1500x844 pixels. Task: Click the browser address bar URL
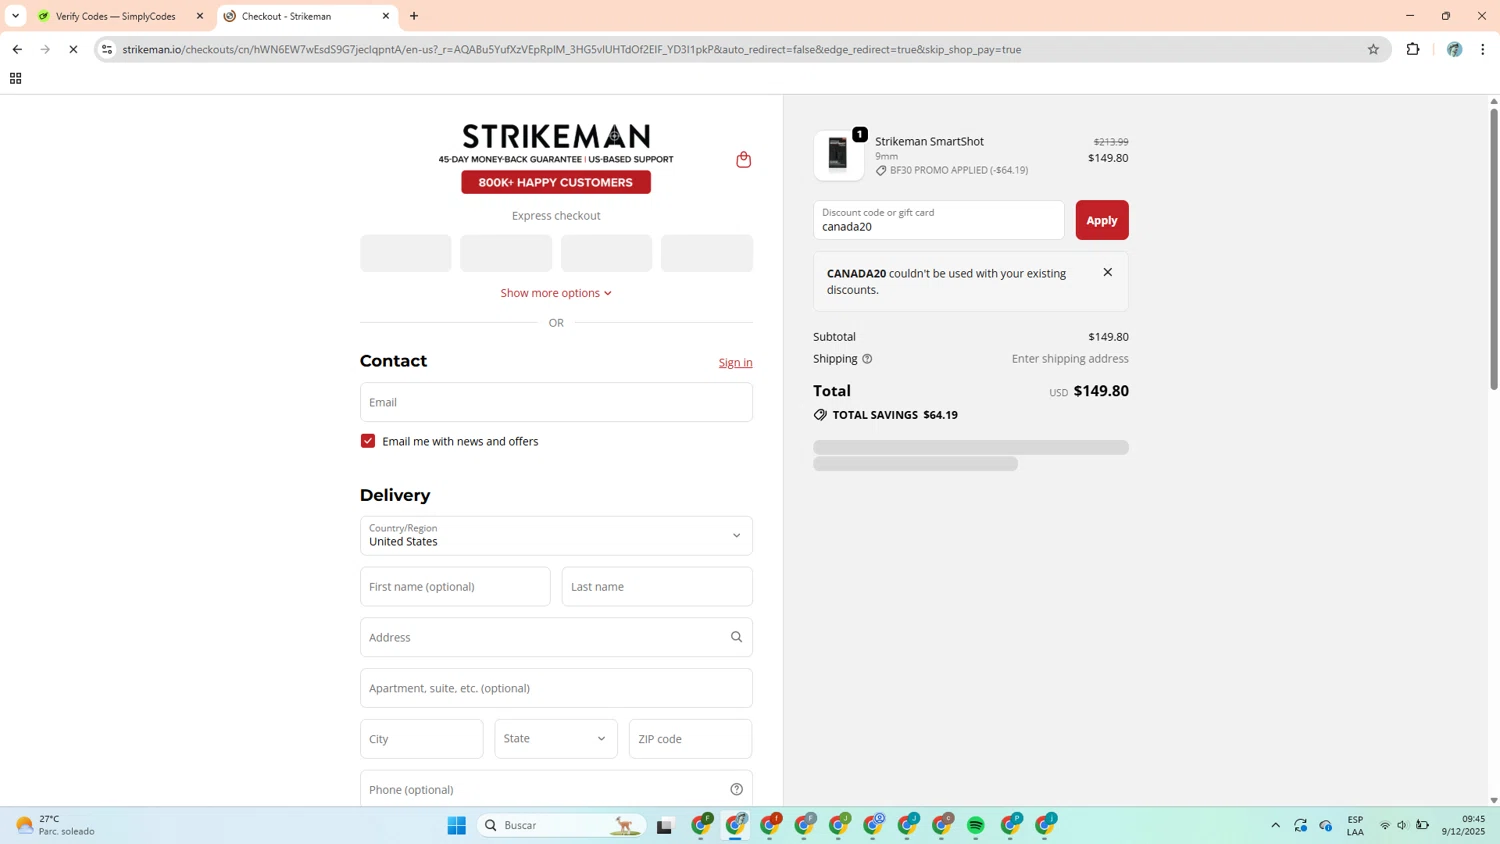pos(572,49)
